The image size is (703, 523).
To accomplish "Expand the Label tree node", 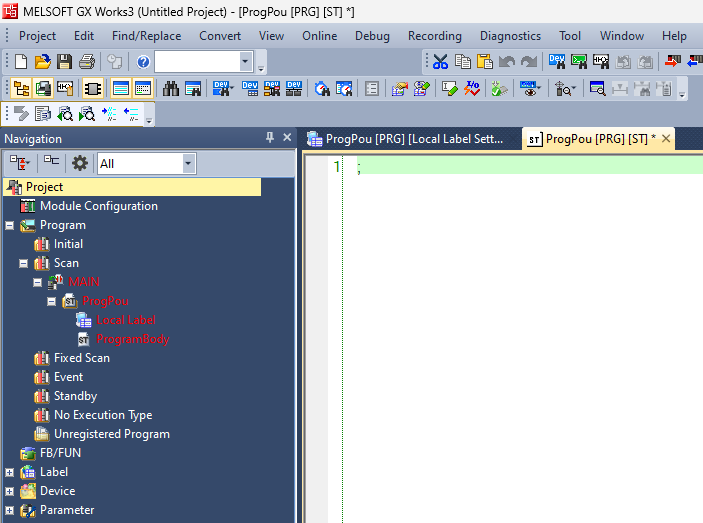I will coord(9,472).
